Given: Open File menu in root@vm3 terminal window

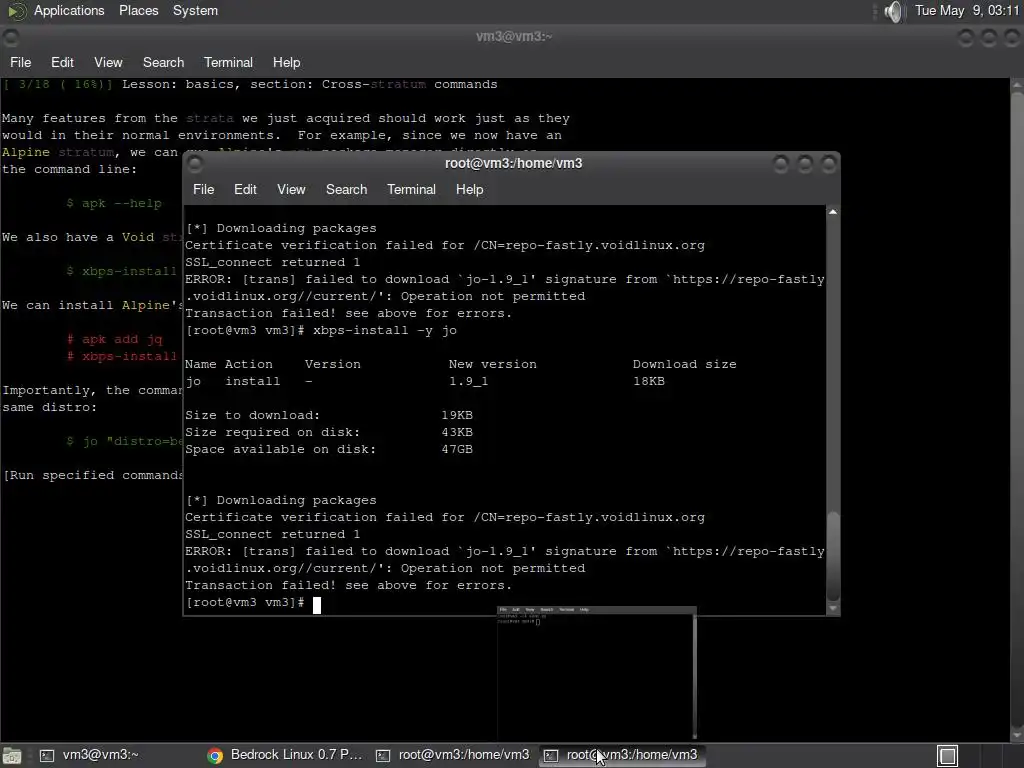Looking at the screenshot, I should 203,189.
